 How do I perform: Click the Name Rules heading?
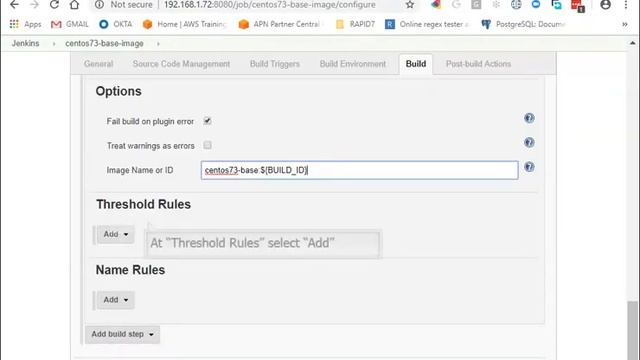(130, 270)
